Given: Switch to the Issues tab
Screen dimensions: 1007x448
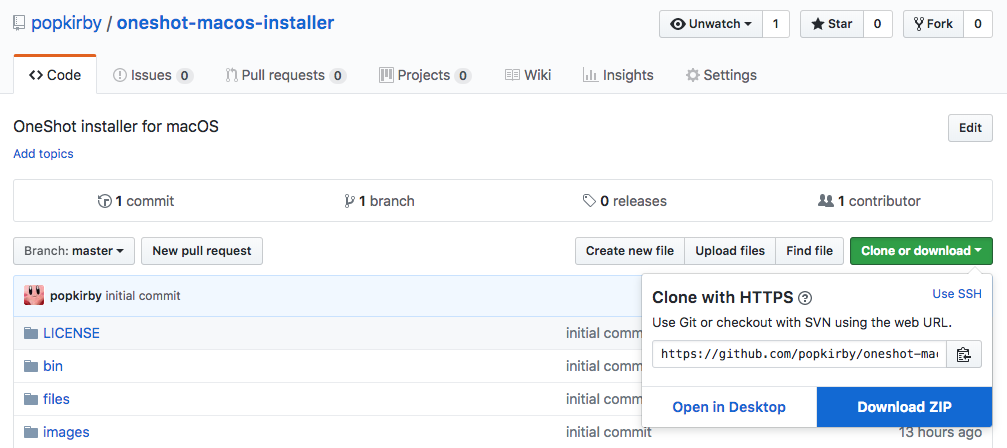Looking at the screenshot, I should point(153,75).
